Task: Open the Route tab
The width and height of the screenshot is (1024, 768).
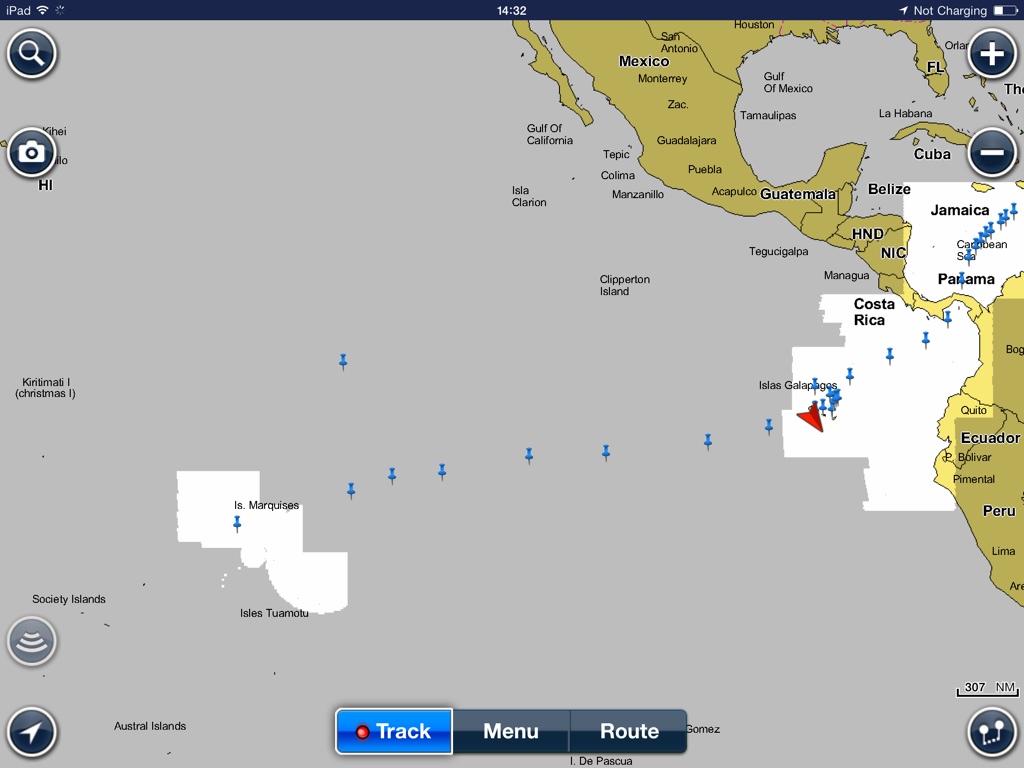Action: (x=629, y=731)
